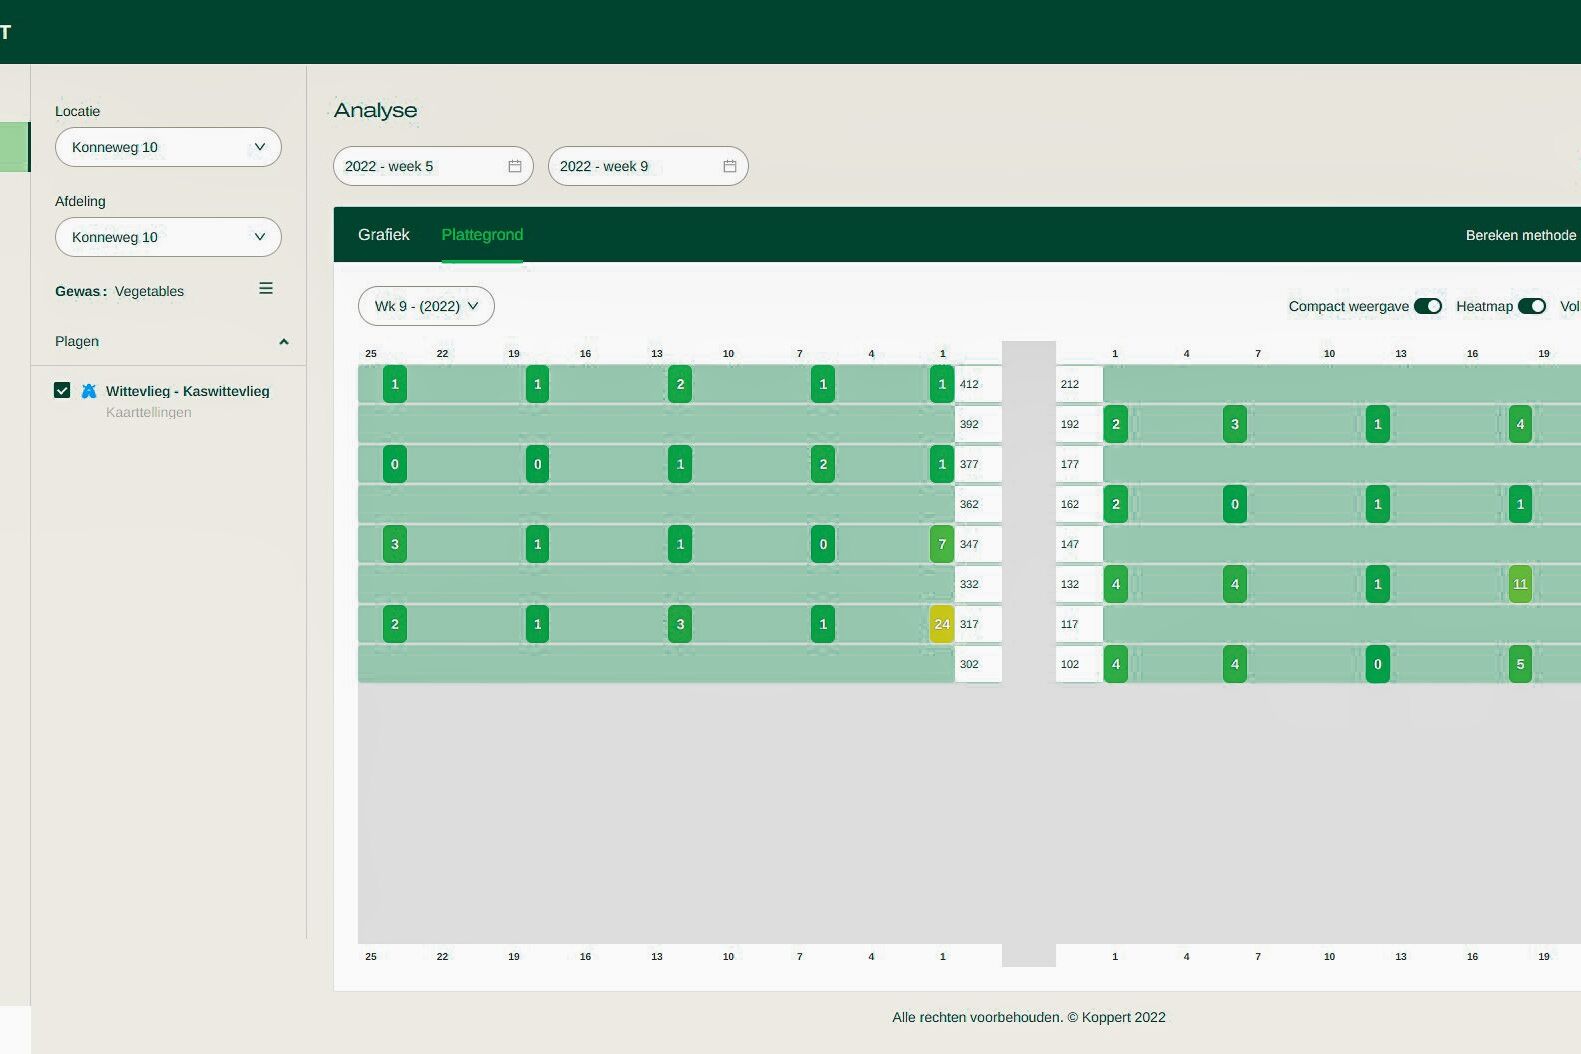Open the Afdeling dropdown

pyautogui.click(x=168, y=237)
